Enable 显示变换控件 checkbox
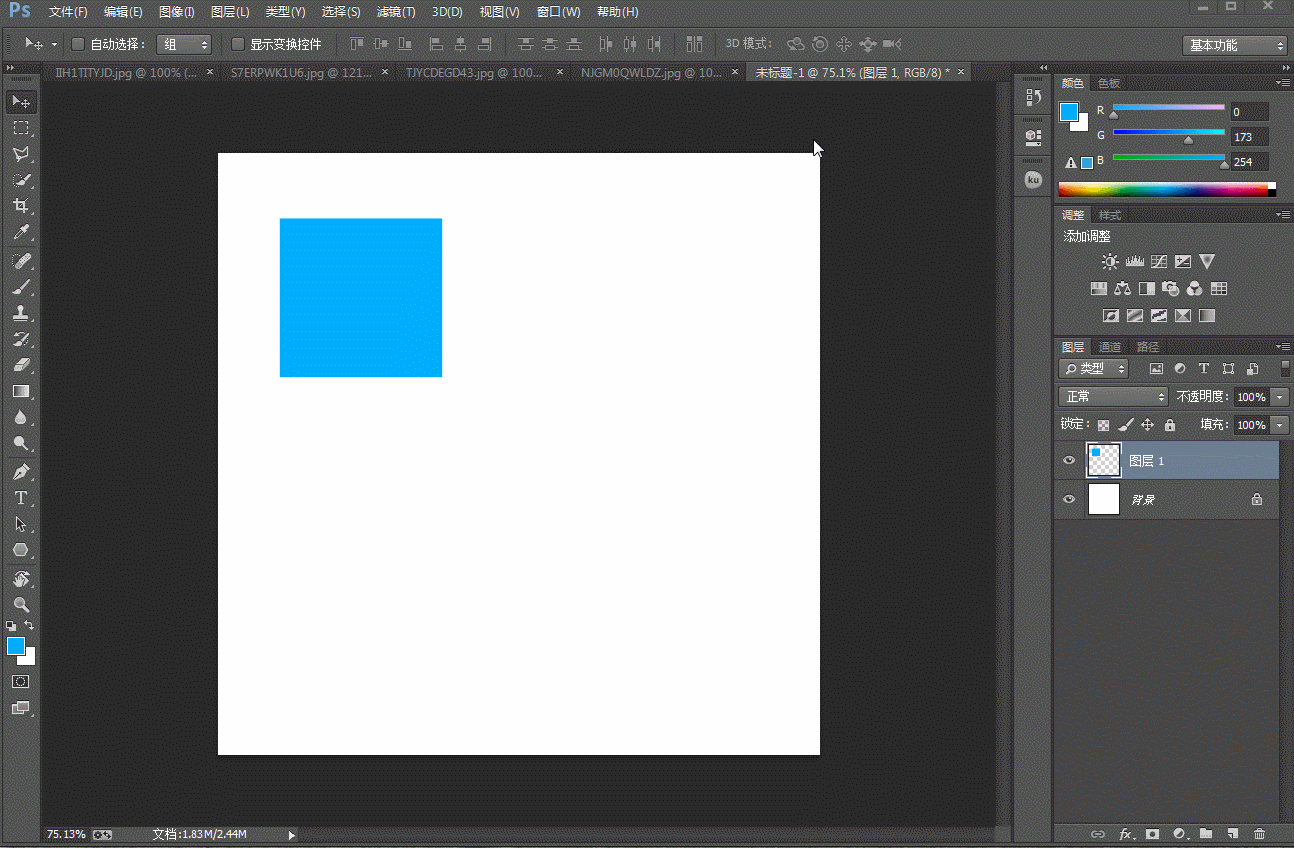 [238, 44]
